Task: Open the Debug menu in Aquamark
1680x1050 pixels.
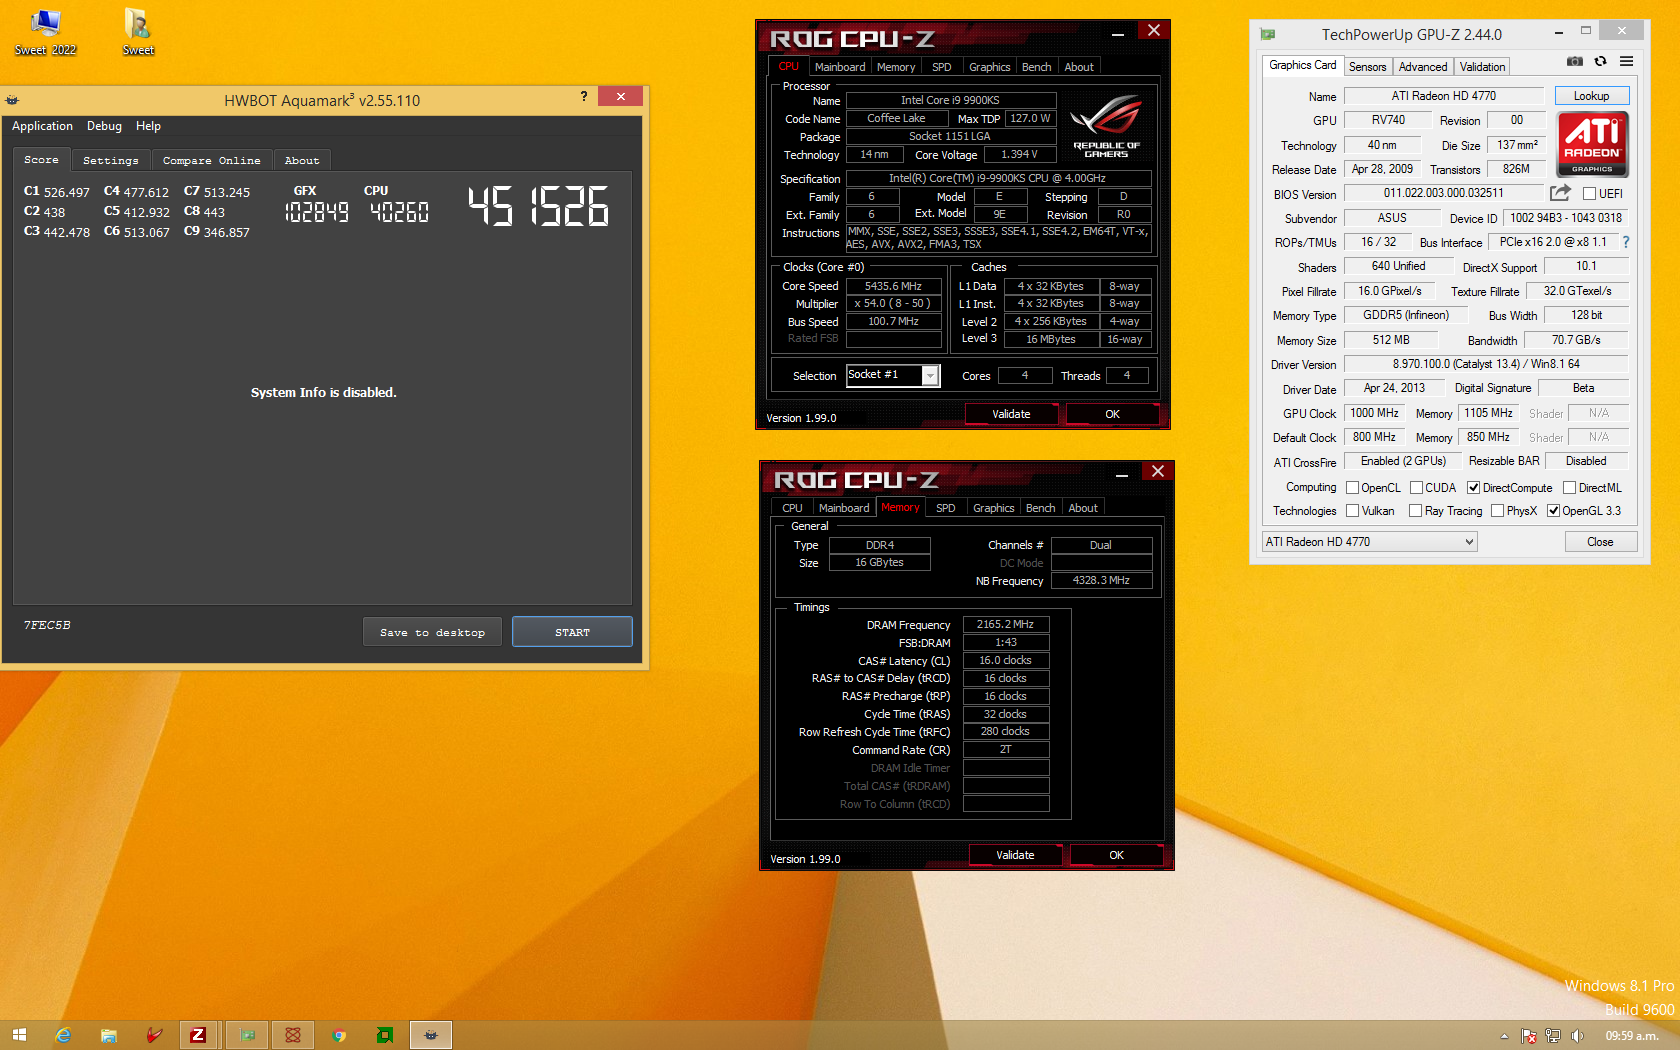Action: (x=104, y=126)
